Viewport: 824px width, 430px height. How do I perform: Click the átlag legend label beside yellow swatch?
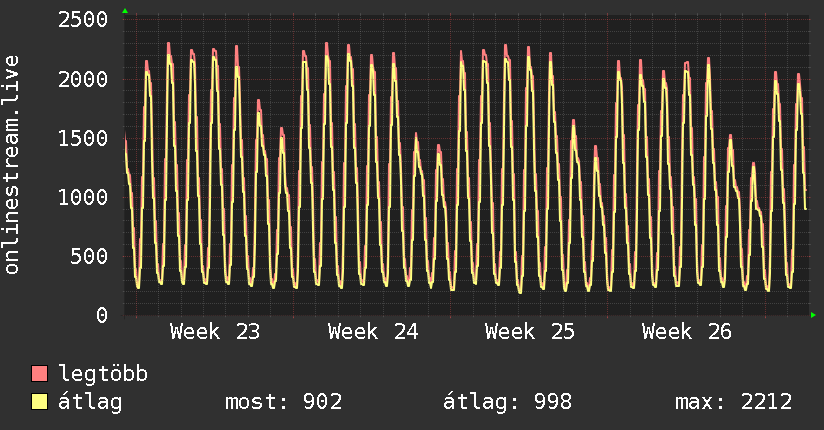(x=90, y=402)
